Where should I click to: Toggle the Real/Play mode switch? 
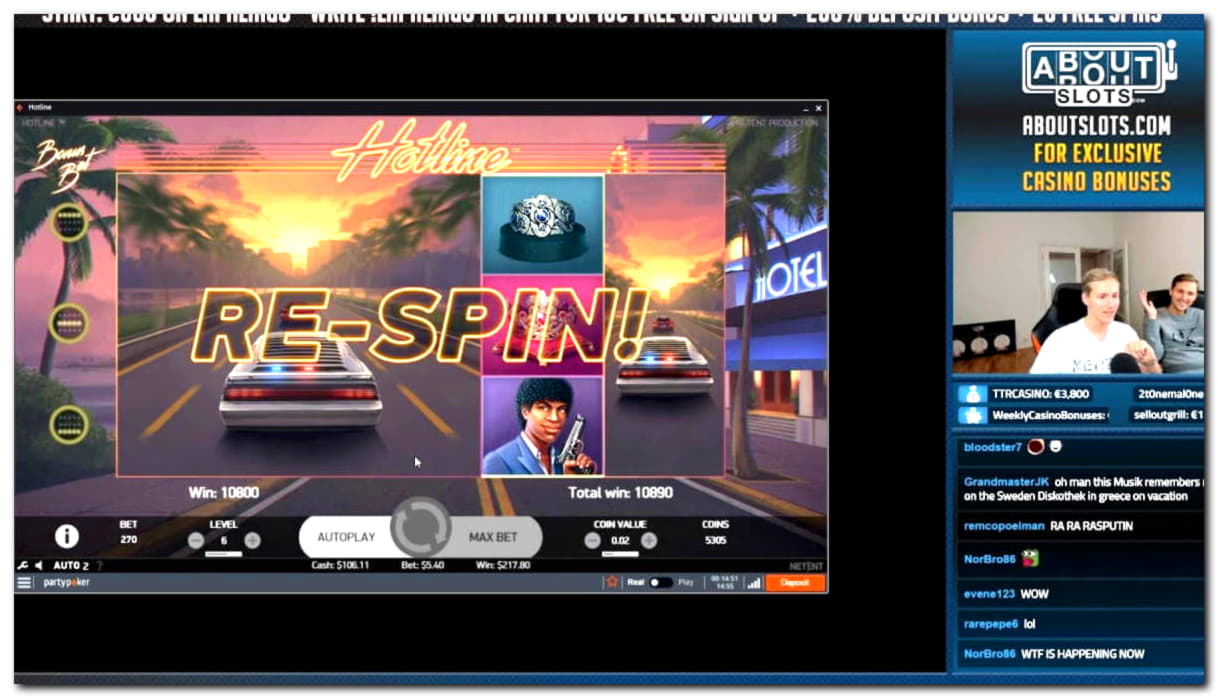pyautogui.click(x=660, y=582)
